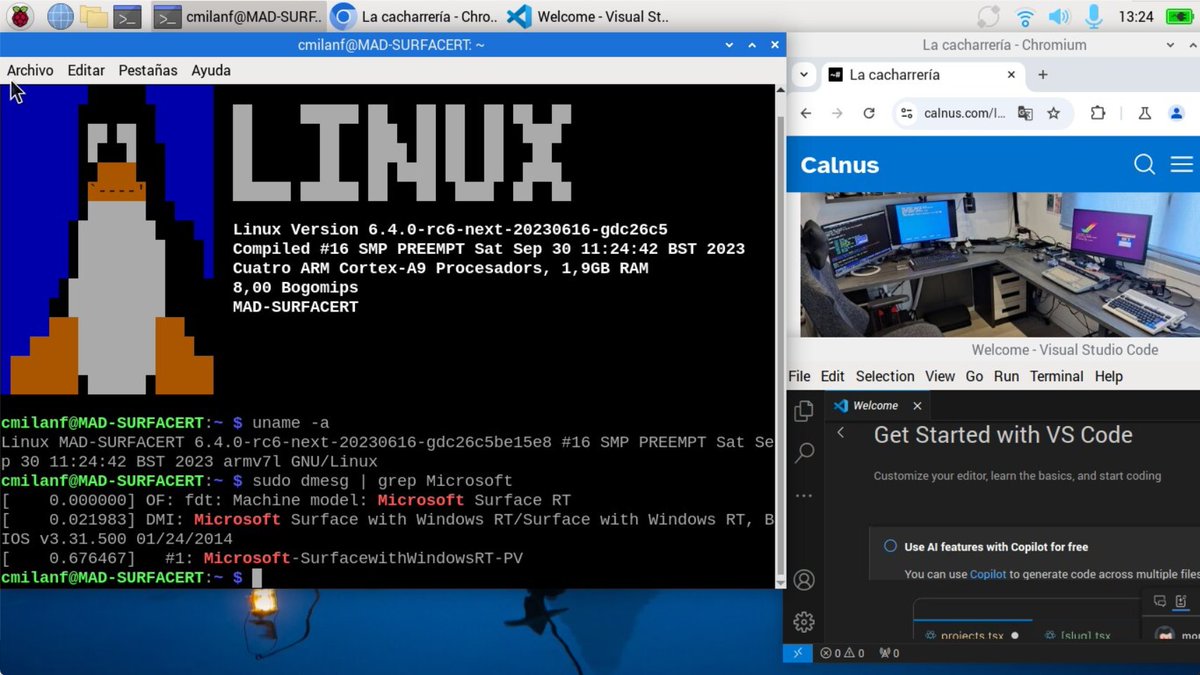Open the Explorer view in VS Code
Viewport: 1200px width, 675px height.
click(x=804, y=411)
